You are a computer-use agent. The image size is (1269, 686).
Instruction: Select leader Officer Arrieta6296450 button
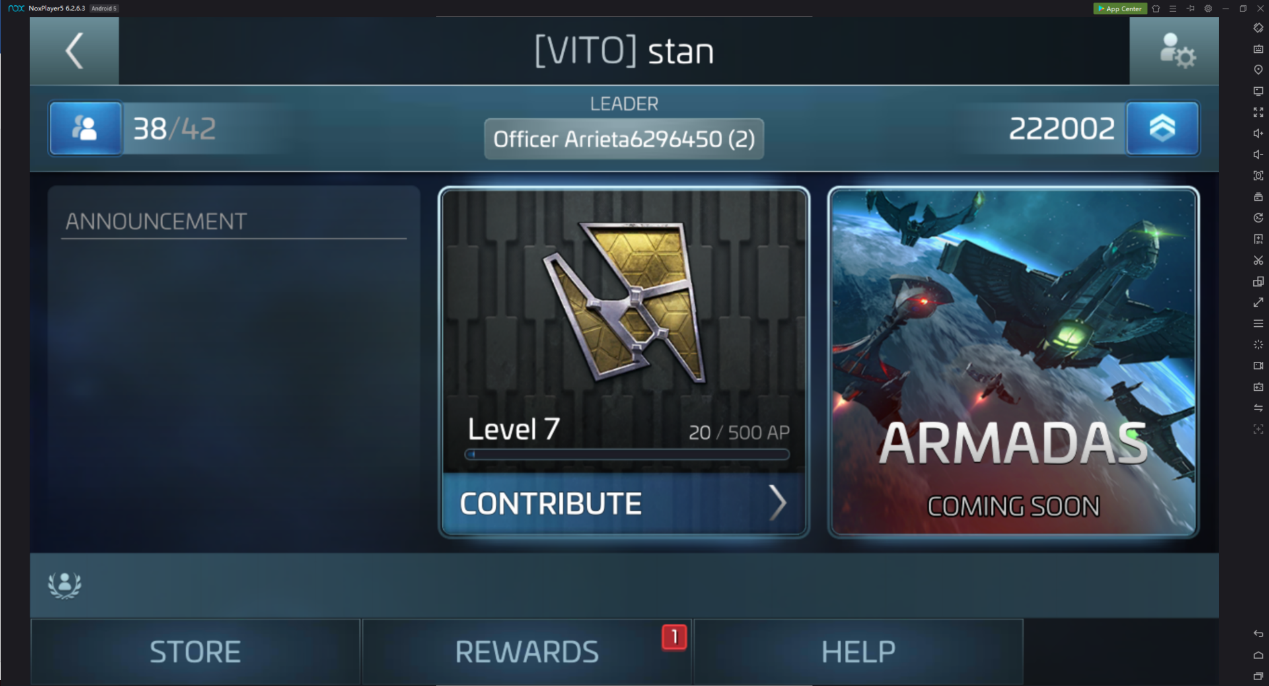[624, 139]
